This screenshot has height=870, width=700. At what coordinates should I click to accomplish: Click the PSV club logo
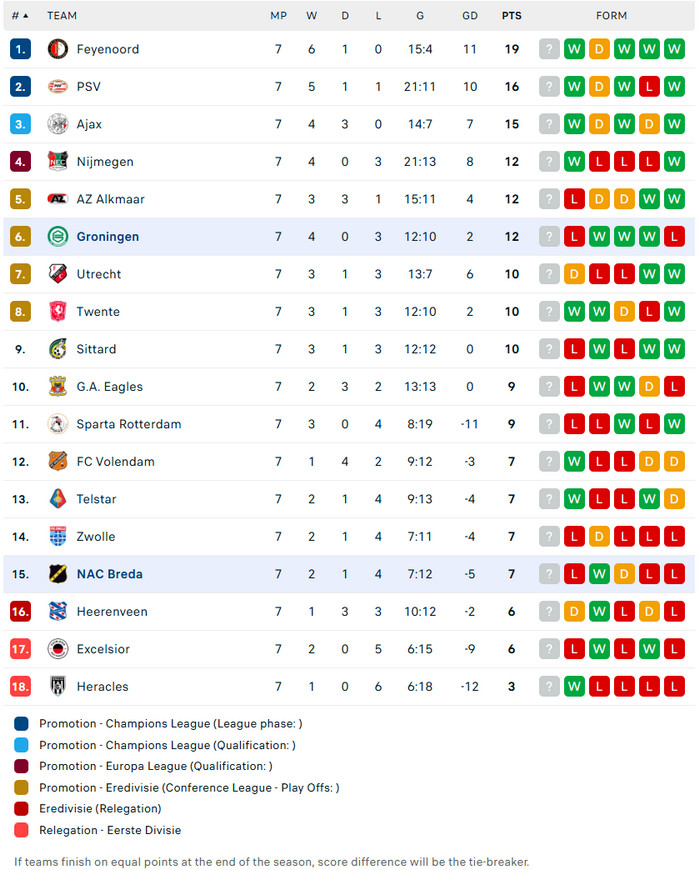click(58, 87)
